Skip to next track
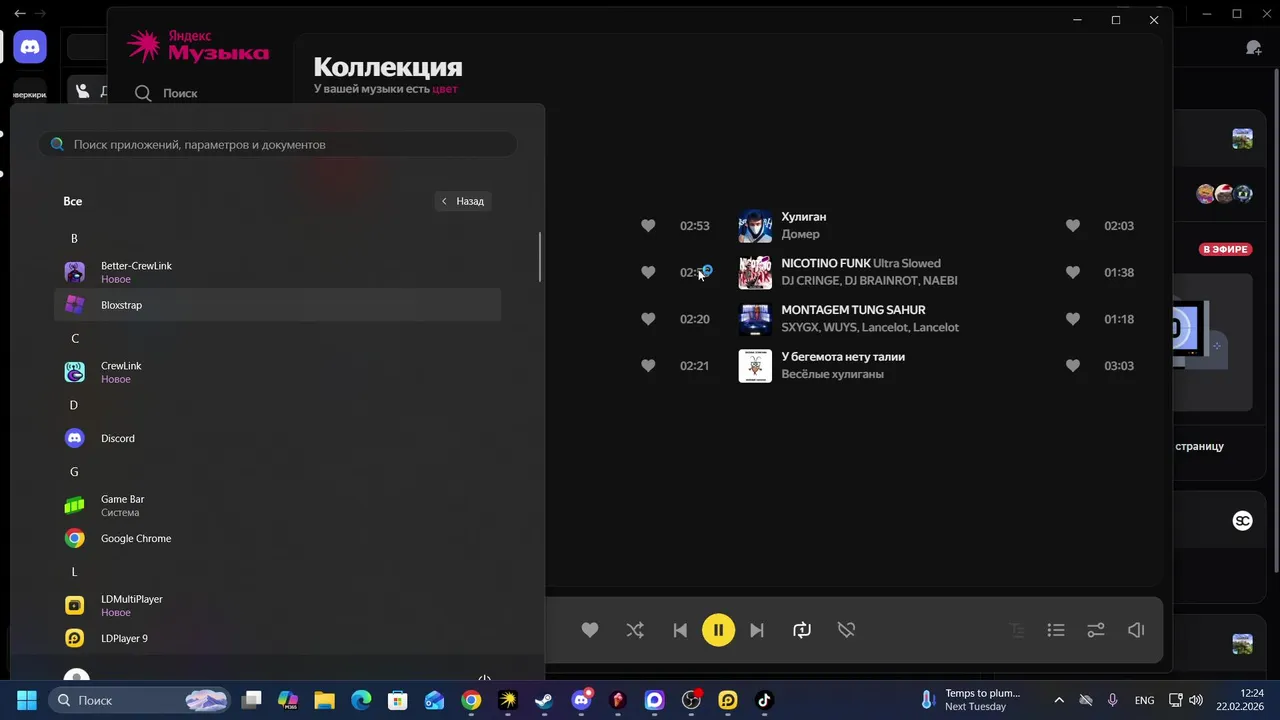 coord(757,630)
